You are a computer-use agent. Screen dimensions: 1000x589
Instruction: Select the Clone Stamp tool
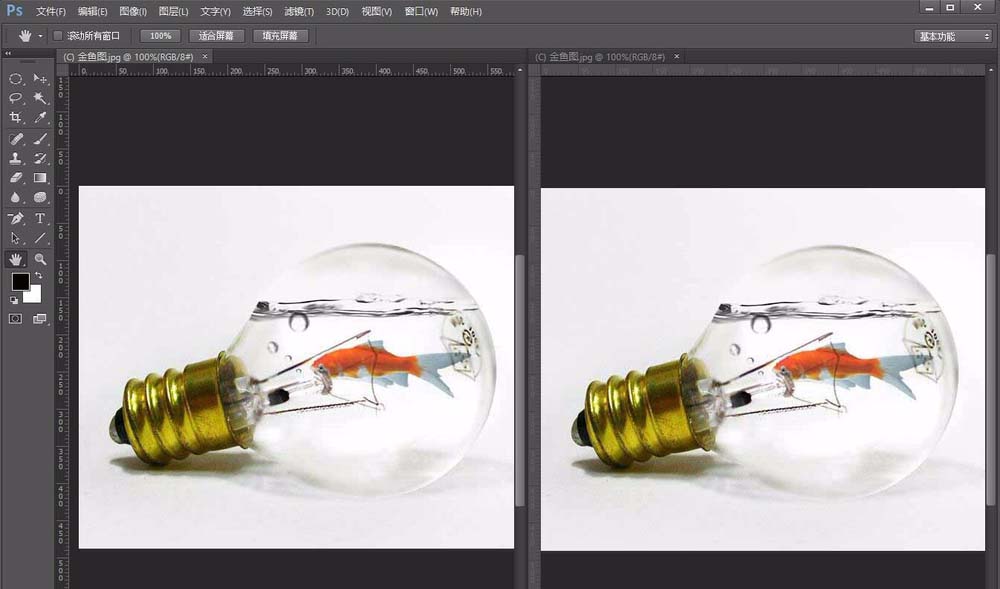coord(16,158)
